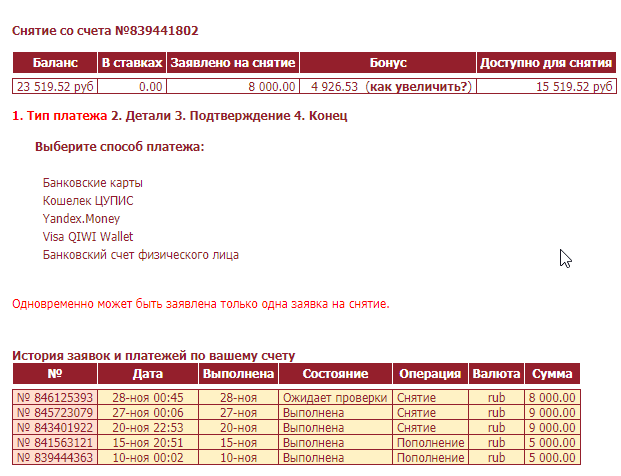Choose Visa QIWI Wallet option
Screen dimensions: 621x476
pyautogui.click(x=88, y=237)
